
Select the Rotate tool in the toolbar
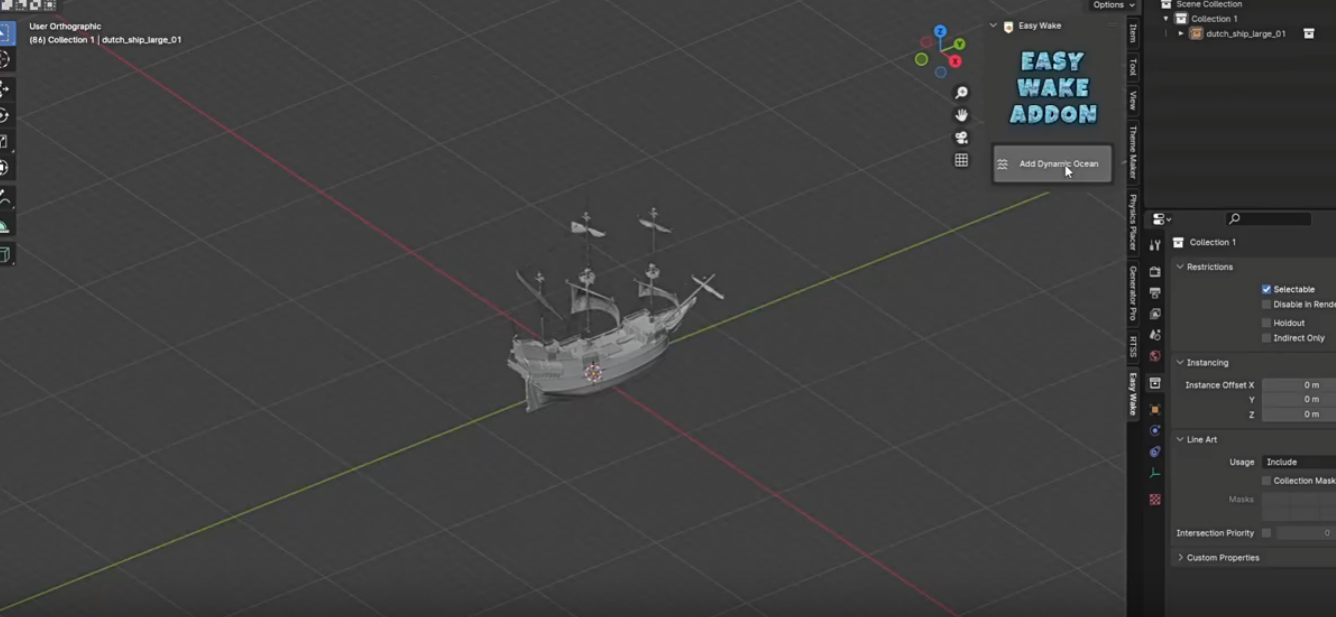click(4, 115)
